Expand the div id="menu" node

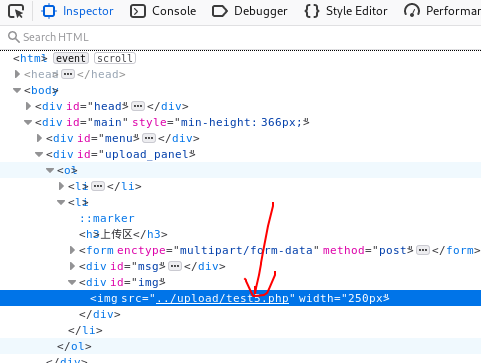pos(39,138)
